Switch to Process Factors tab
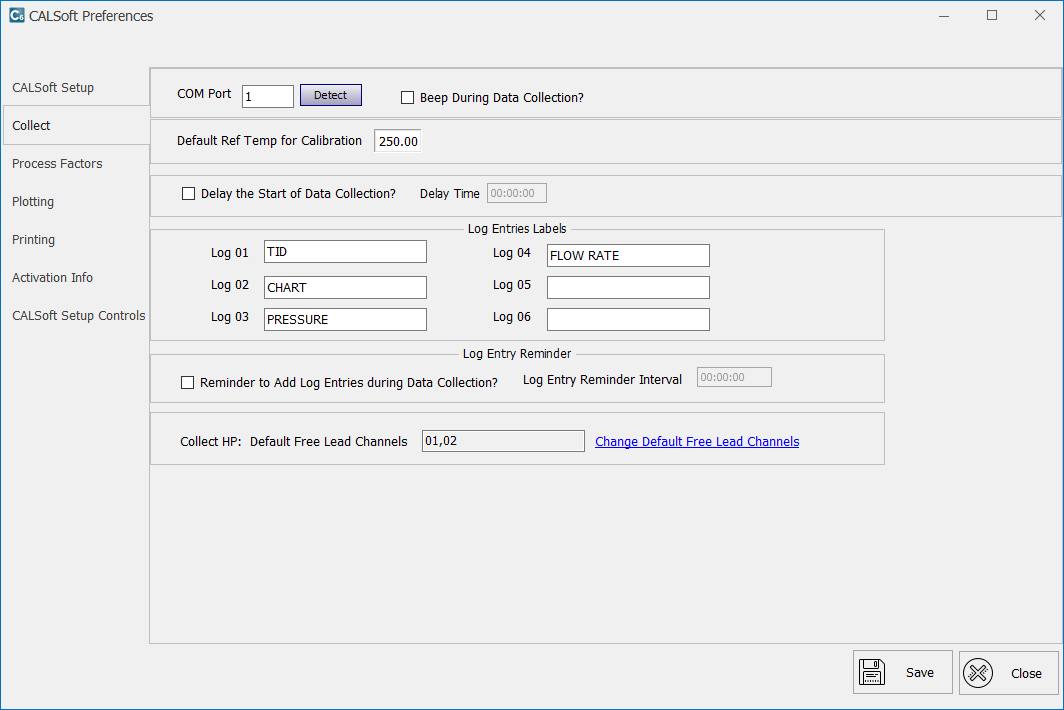This screenshot has height=710, width=1064. (x=57, y=164)
